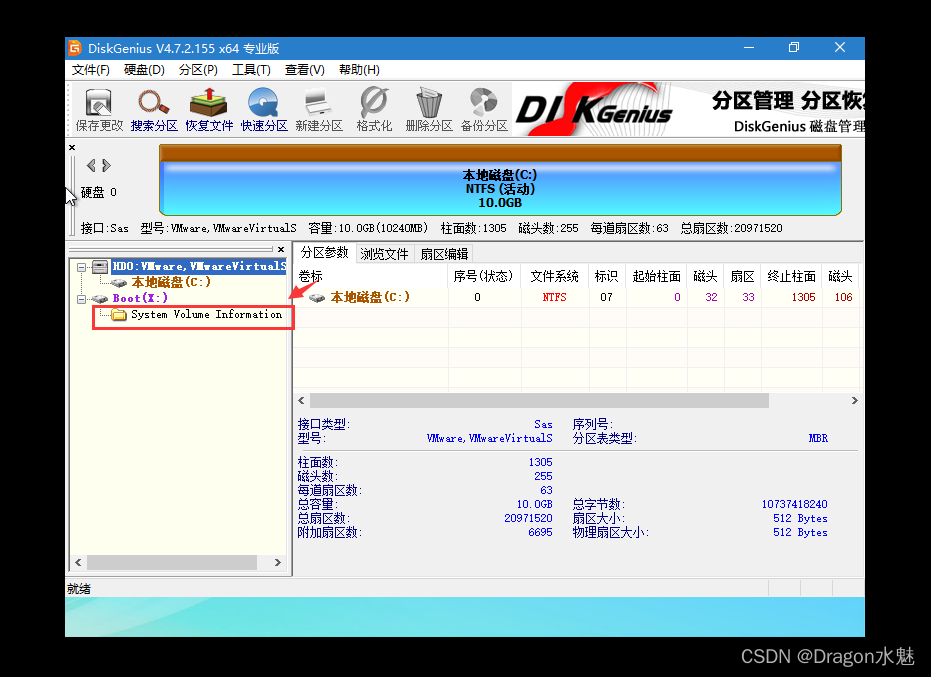Click the 6695 additional sectors value
The height and width of the screenshot is (677, 931).
(x=540, y=533)
